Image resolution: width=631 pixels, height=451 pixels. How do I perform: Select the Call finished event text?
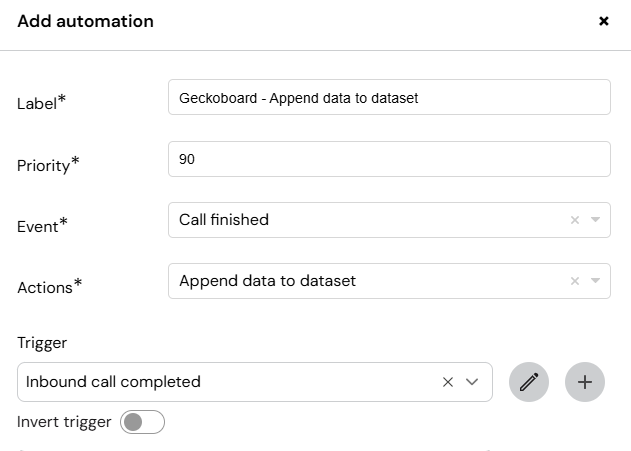(224, 220)
